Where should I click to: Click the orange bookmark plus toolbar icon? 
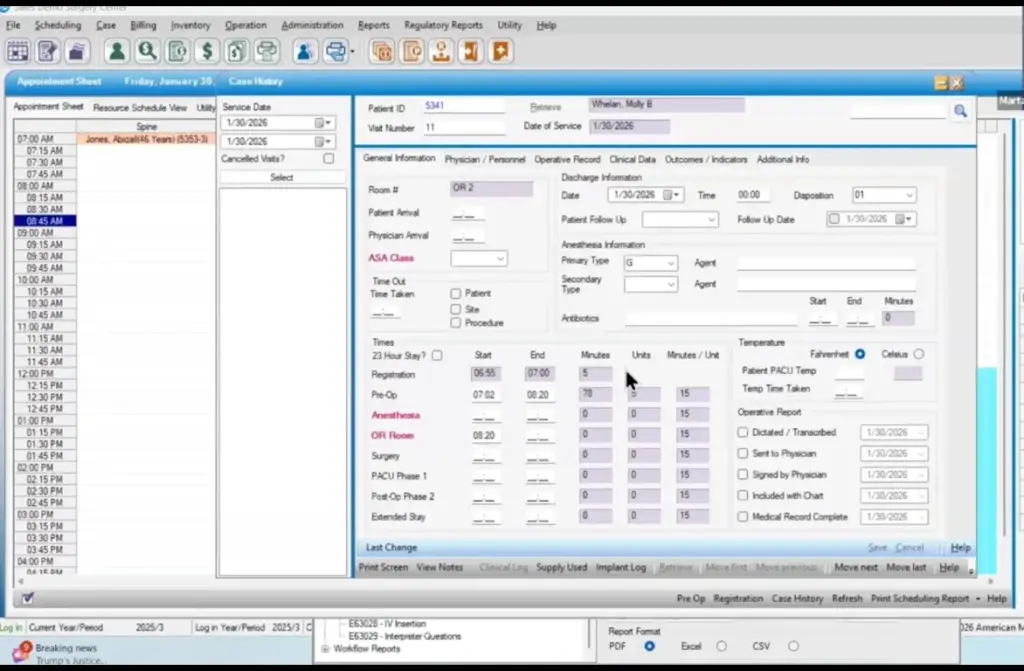501,51
